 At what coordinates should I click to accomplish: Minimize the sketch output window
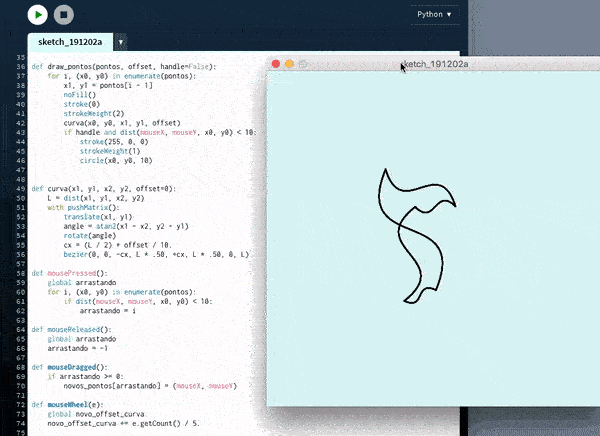[x=290, y=64]
